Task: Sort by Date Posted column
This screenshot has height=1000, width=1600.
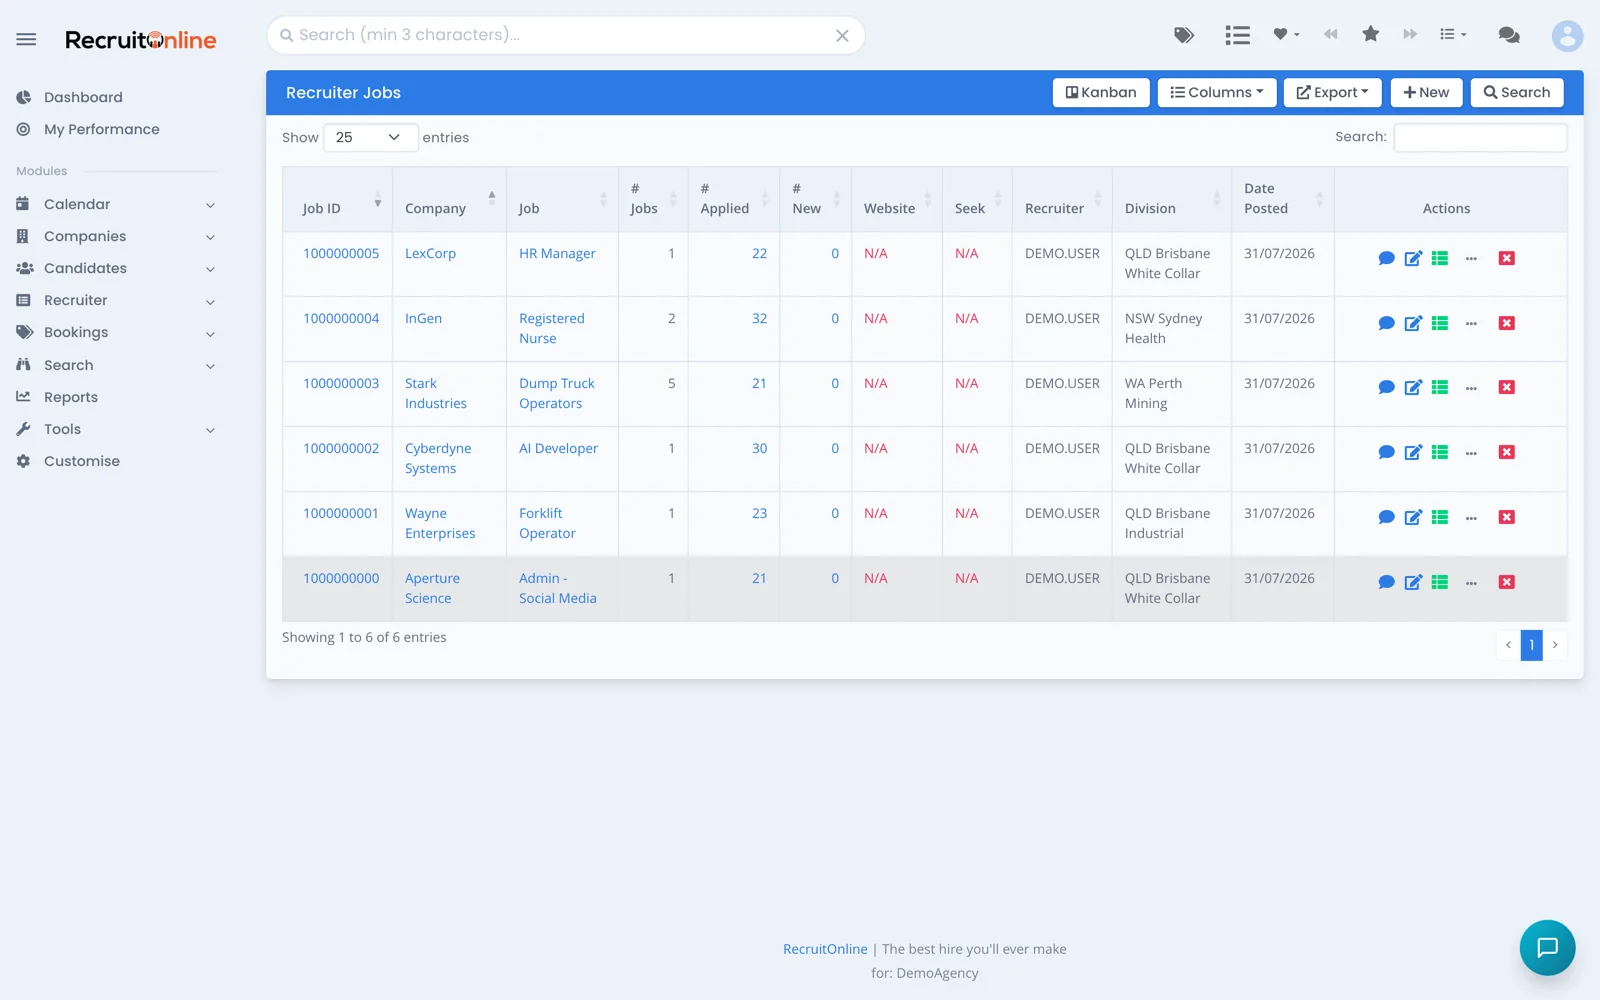Action: point(1282,199)
